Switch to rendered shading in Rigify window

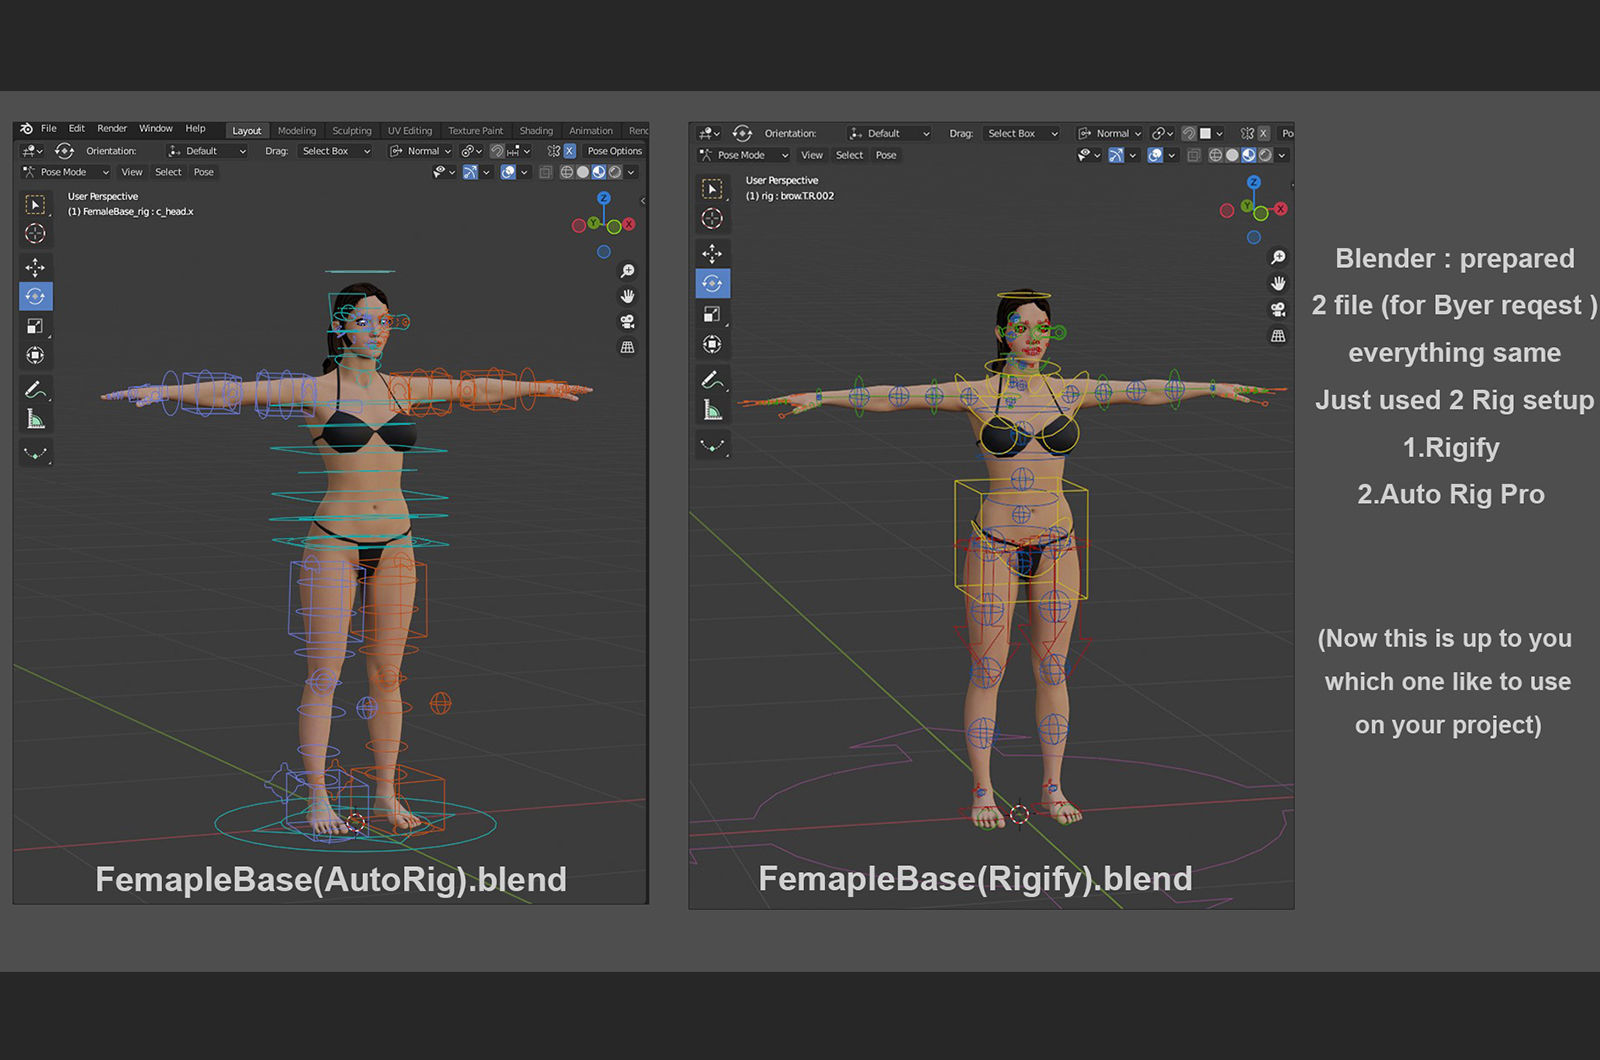click(x=1265, y=155)
